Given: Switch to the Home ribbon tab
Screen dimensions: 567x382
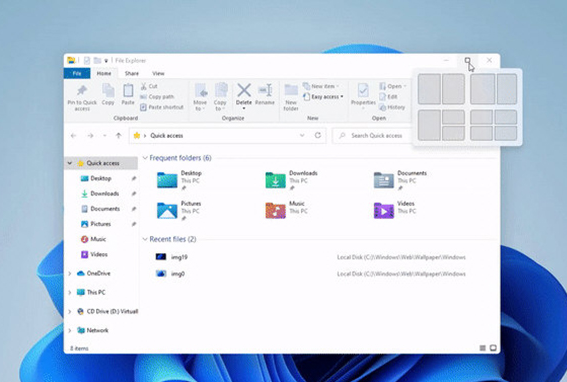Looking at the screenshot, I should click(104, 73).
